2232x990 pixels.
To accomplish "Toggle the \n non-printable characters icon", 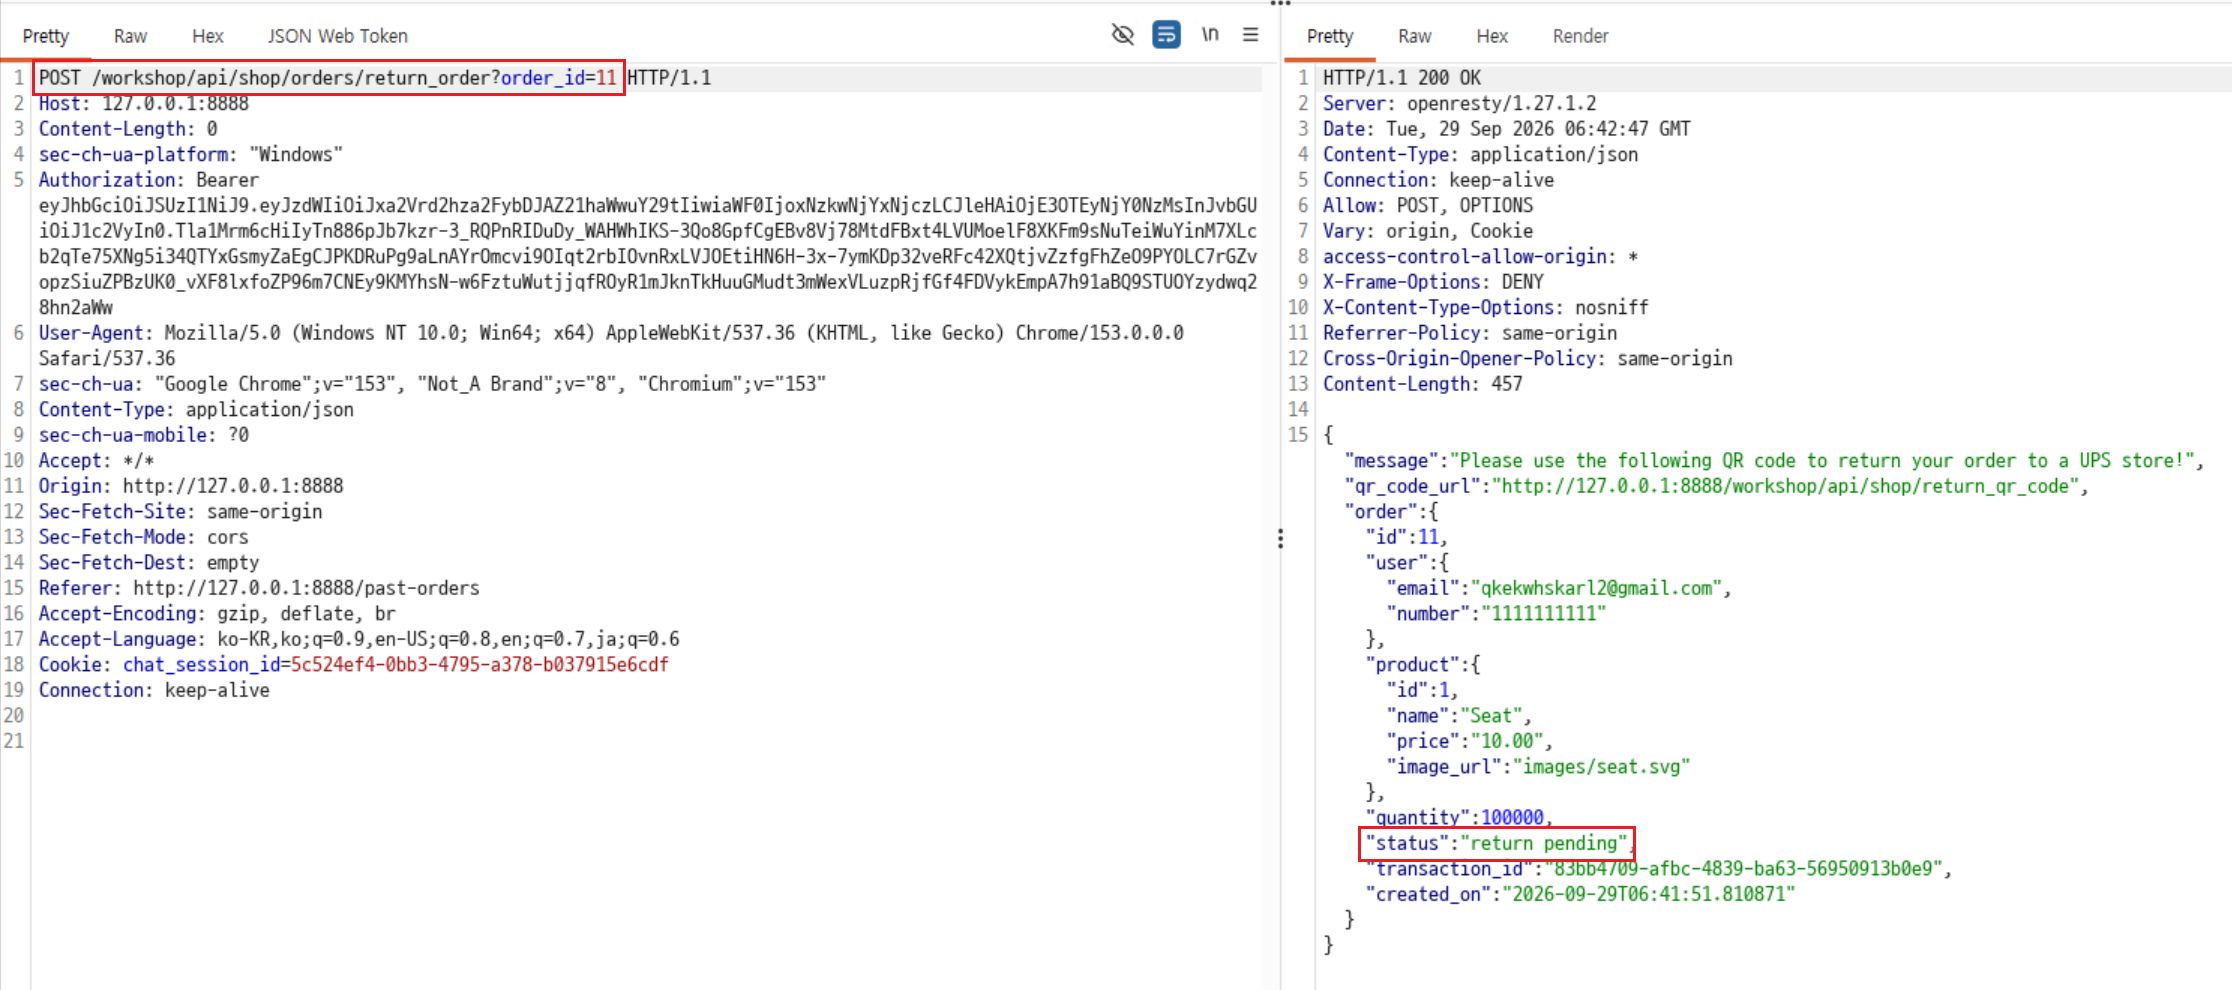I will click(x=1210, y=35).
